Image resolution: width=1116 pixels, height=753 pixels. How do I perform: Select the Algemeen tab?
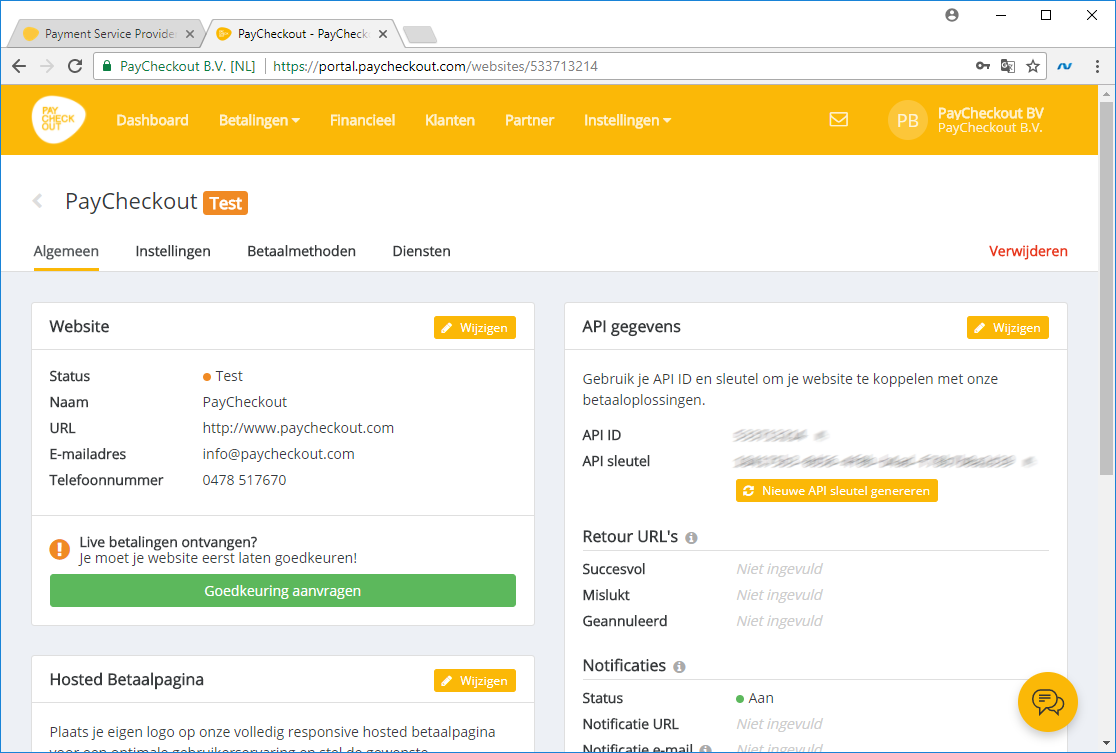pos(66,251)
